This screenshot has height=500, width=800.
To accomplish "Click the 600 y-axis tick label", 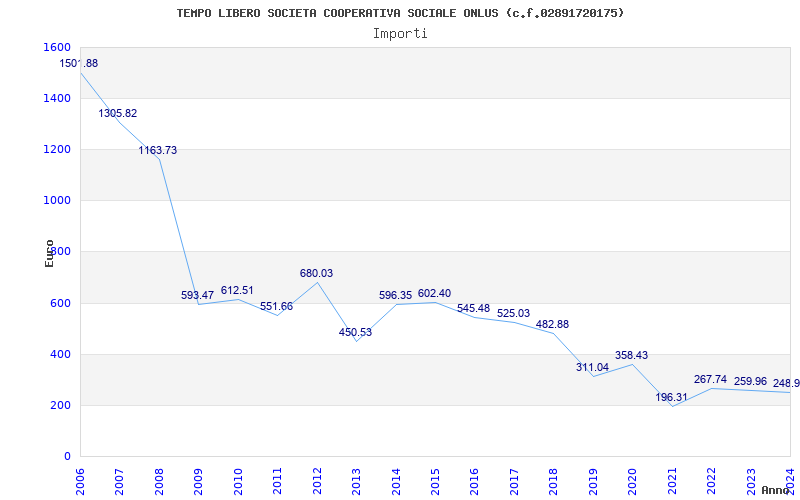I will 62,304.
